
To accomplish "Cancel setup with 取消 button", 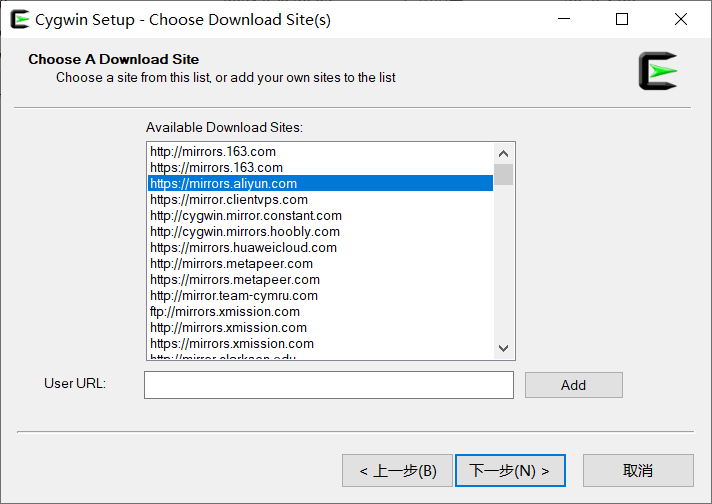I will 638,470.
